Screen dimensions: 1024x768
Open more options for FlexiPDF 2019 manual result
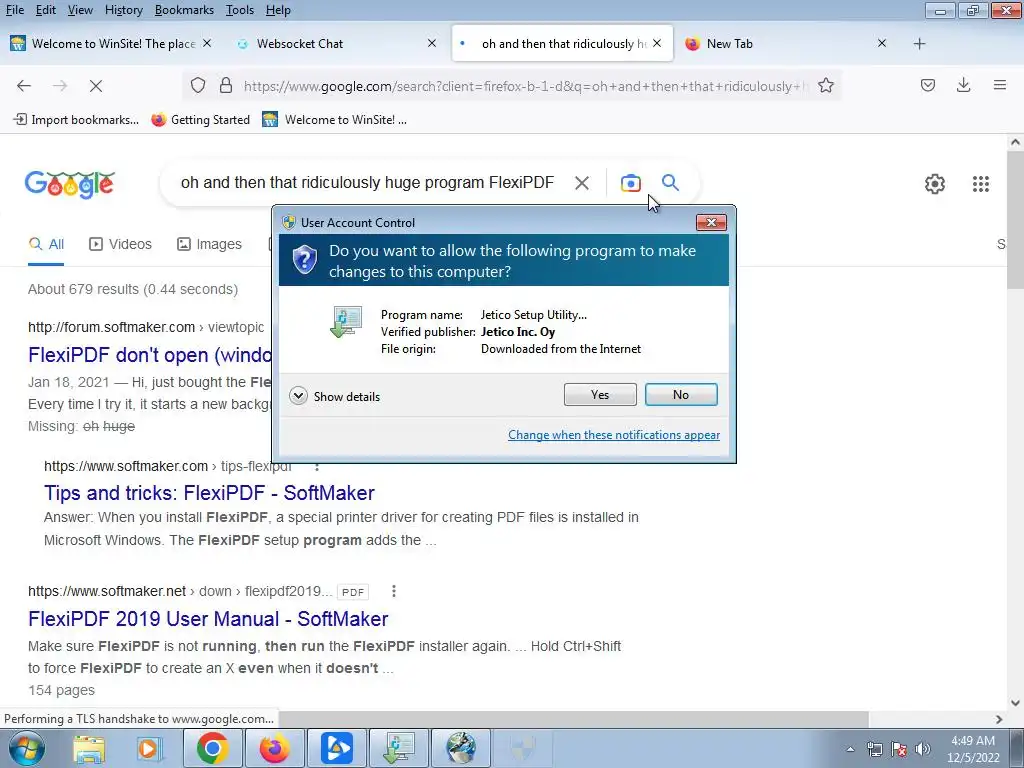[x=393, y=591]
